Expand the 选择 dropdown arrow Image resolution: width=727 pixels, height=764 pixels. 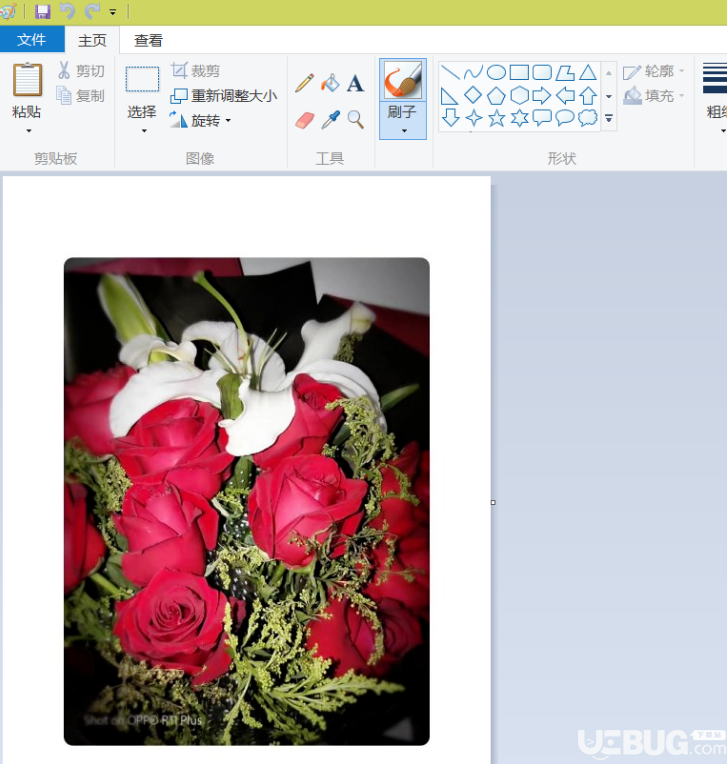pos(144,131)
